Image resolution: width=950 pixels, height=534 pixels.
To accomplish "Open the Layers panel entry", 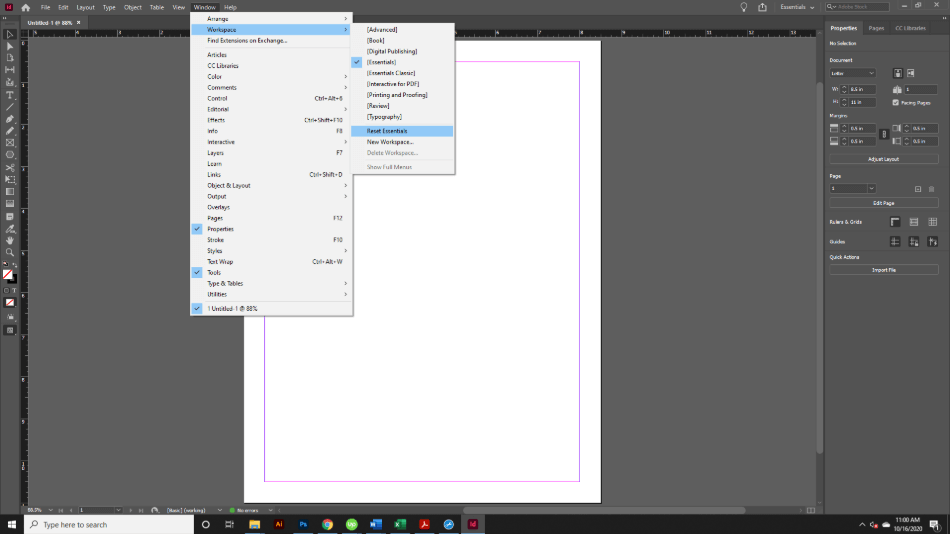I will pos(272,153).
